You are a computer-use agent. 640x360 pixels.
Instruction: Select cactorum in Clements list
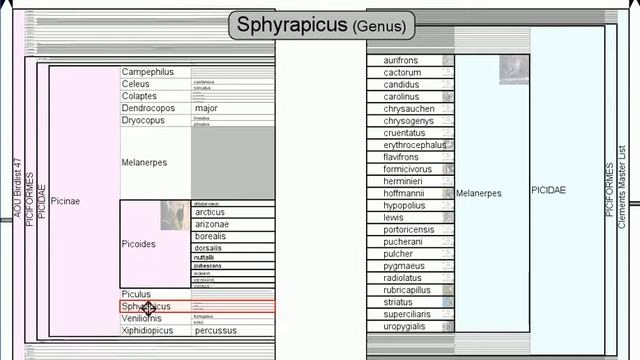pyautogui.click(x=411, y=73)
